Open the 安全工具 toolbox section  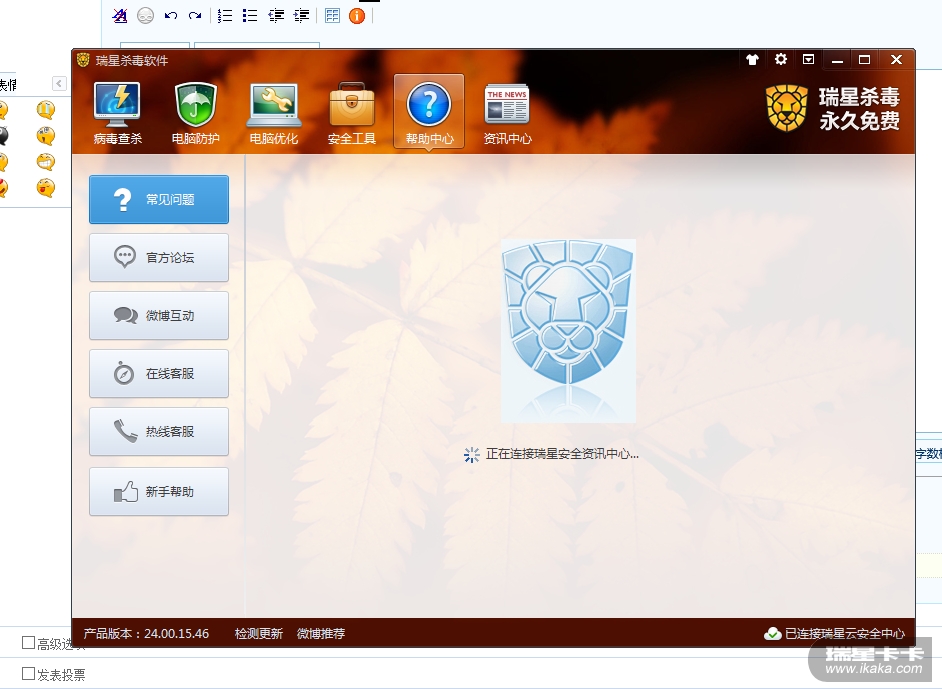click(352, 113)
